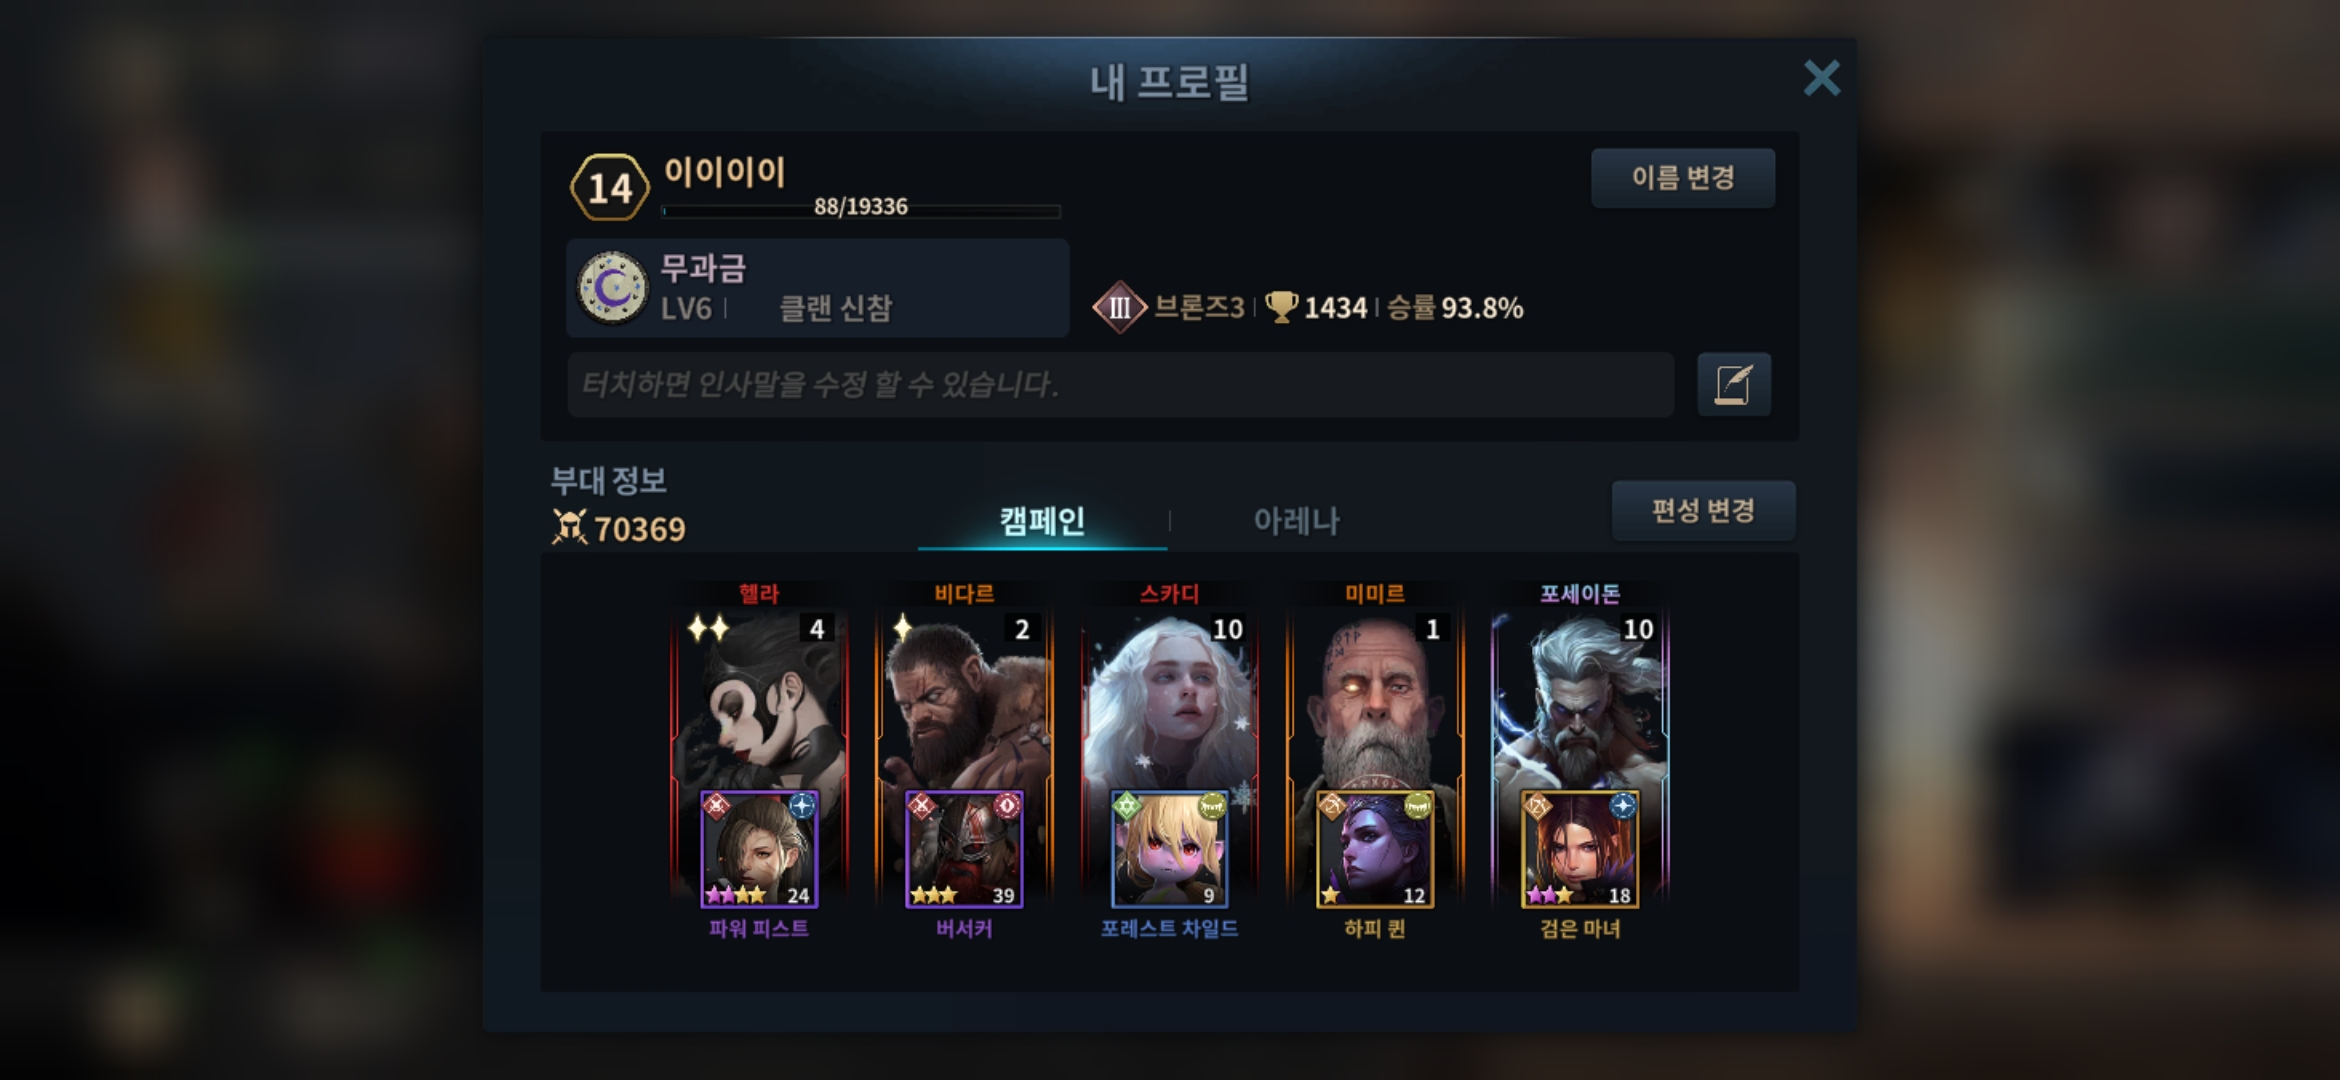
Task: Select the 파워 피스트 unit portrait
Action: click(759, 849)
